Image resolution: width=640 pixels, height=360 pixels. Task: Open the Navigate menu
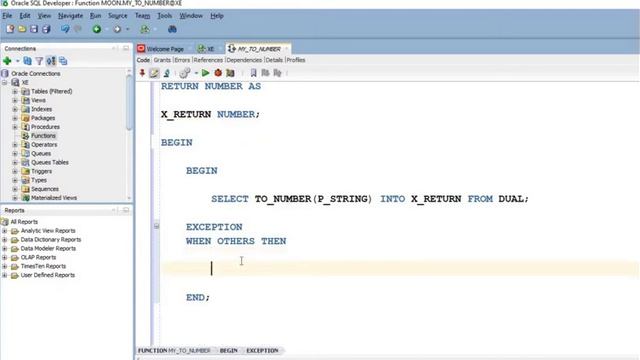point(70,16)
